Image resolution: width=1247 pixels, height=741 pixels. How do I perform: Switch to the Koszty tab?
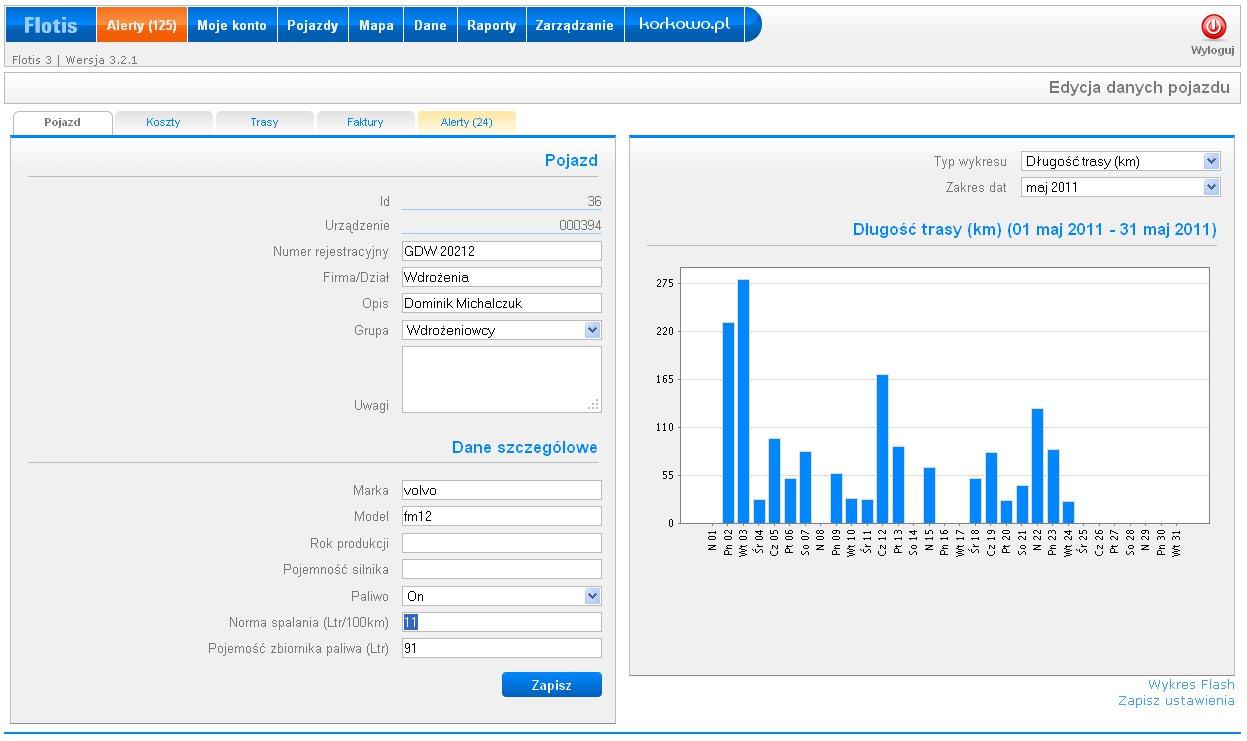pos(163,122)
